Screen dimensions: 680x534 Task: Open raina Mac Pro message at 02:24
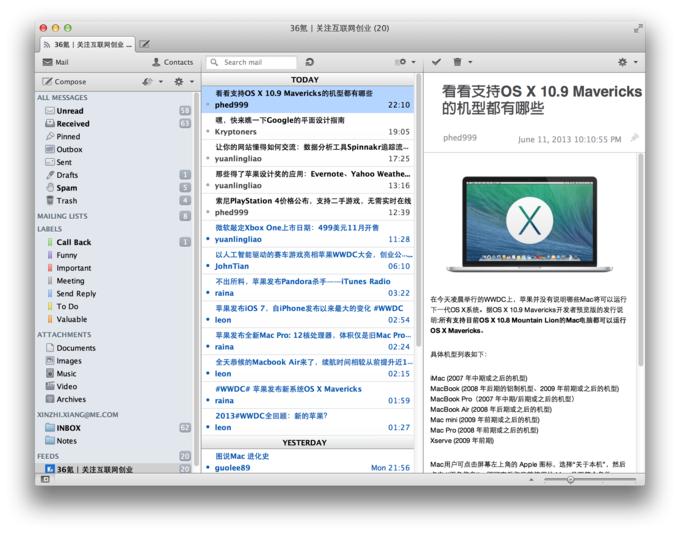point(308,341)
